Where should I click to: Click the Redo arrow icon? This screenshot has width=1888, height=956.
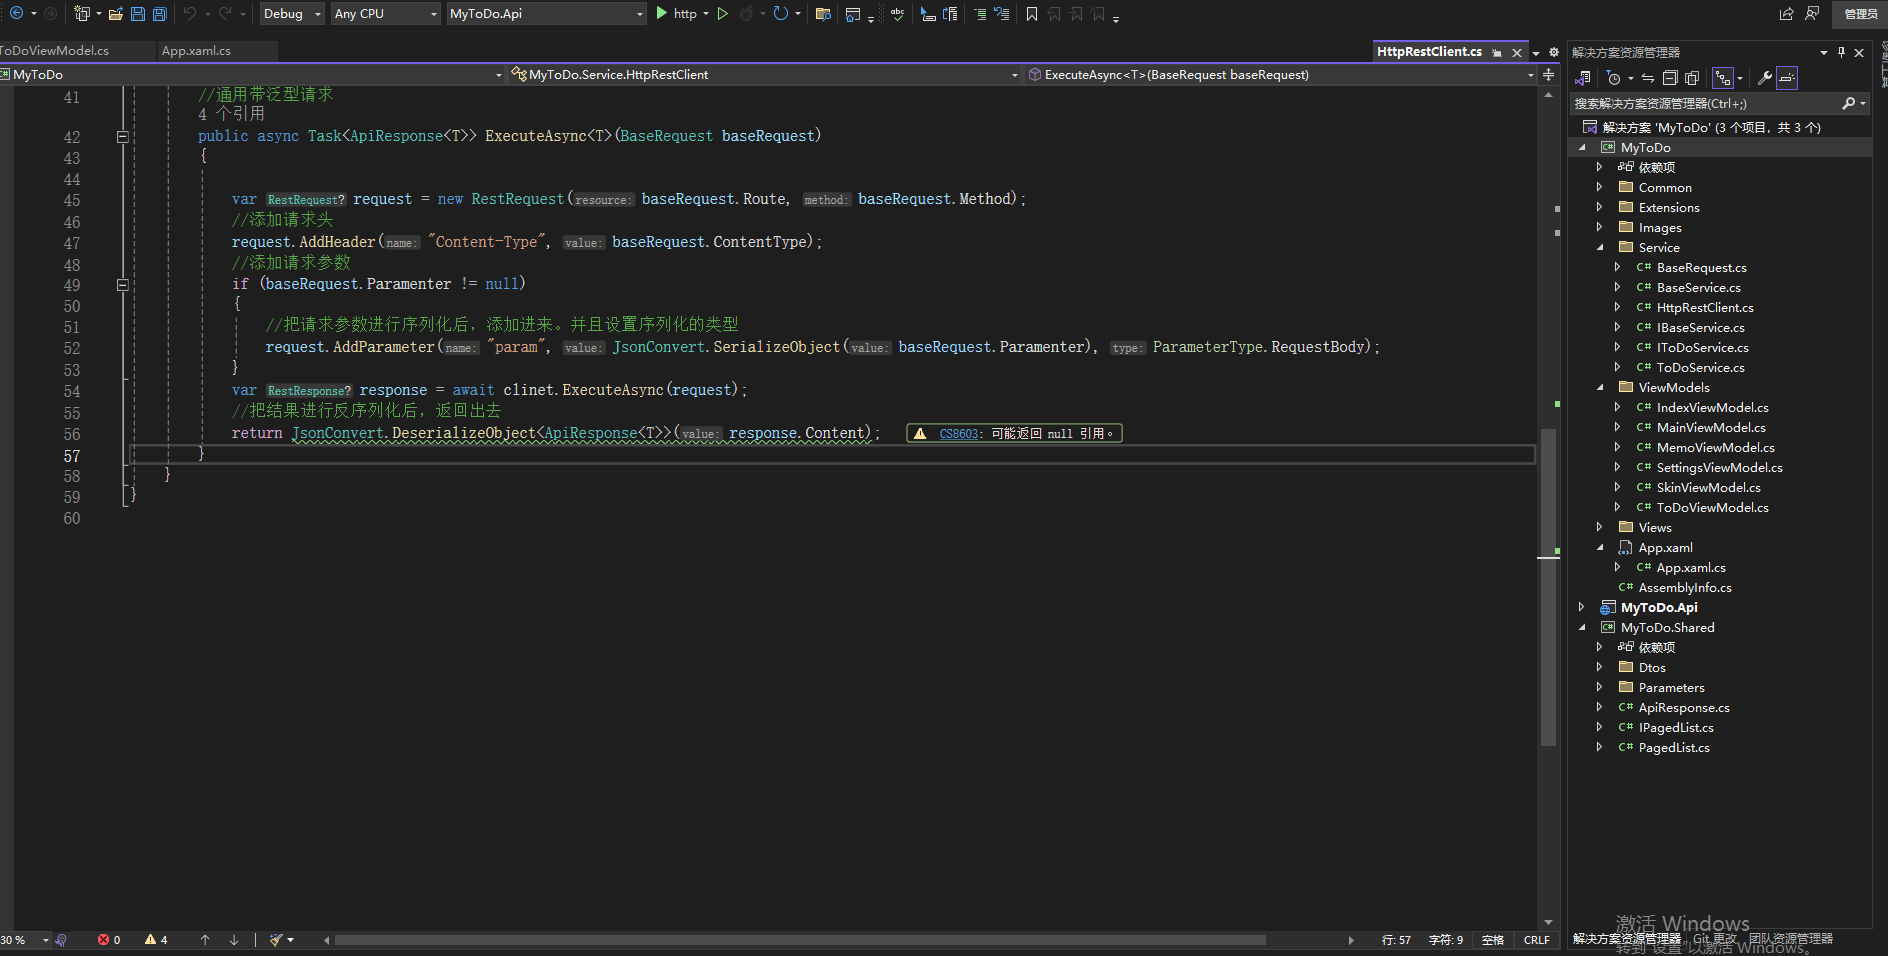pyautogui.click(x=225, y=13)
